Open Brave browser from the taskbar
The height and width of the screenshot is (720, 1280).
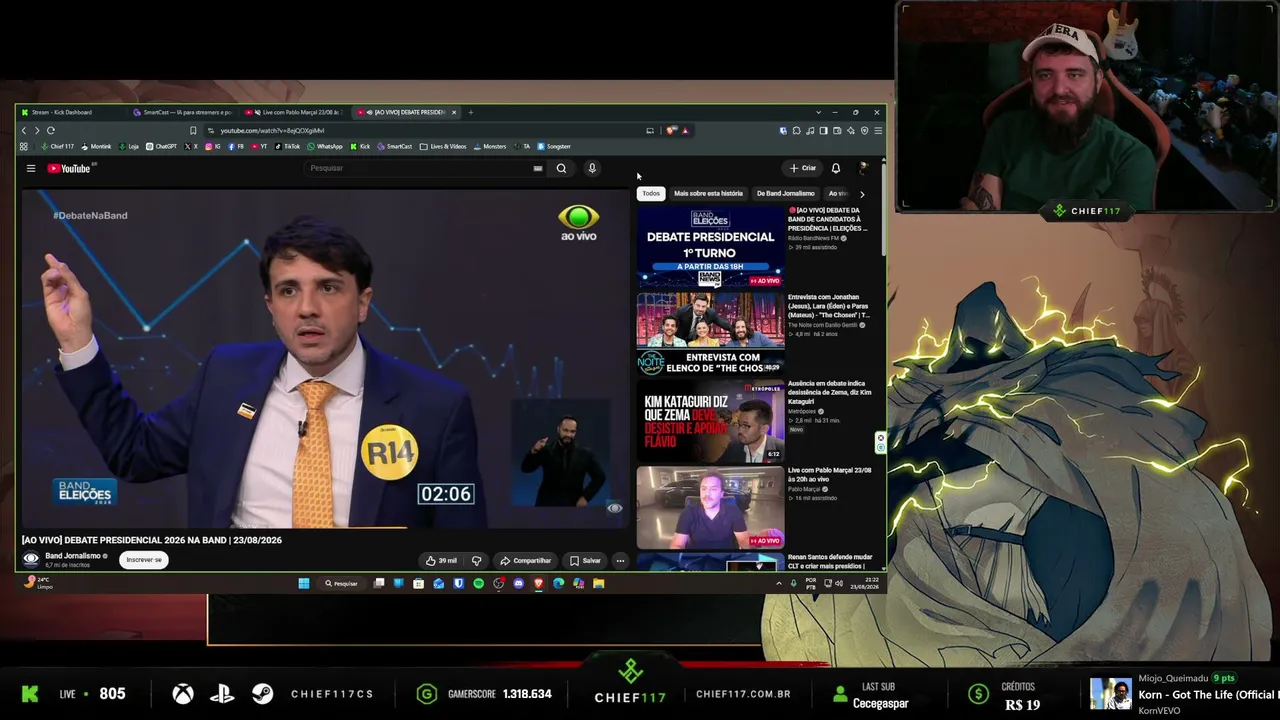(538, 583)
